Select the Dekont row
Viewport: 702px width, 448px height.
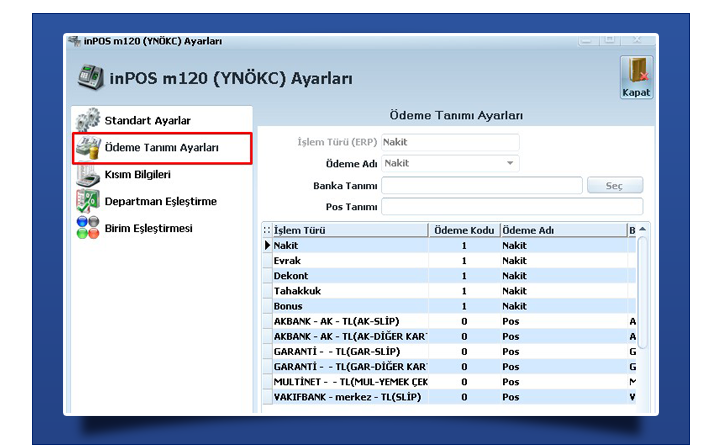(449, 276)
